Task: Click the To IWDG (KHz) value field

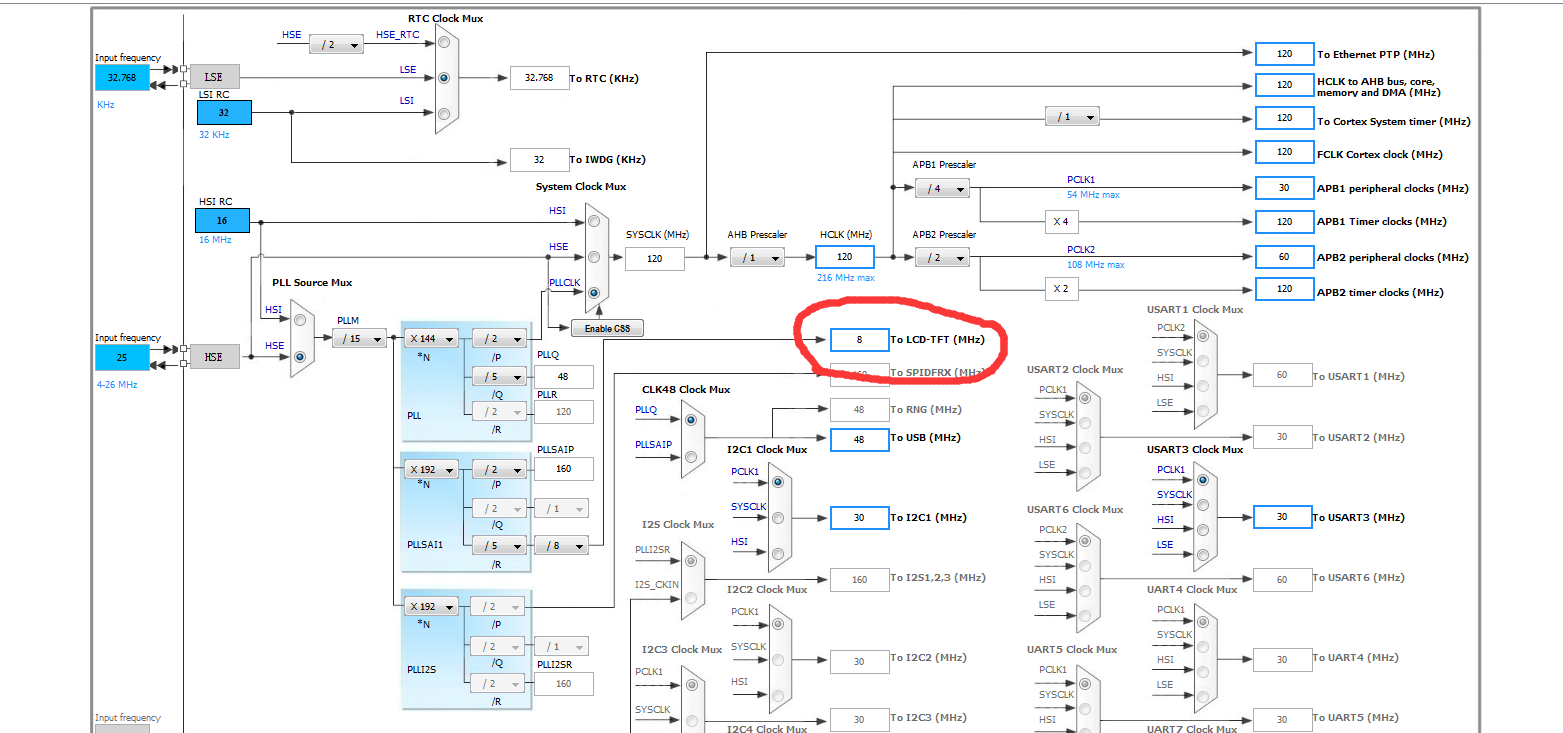Action: click(539, 159)
